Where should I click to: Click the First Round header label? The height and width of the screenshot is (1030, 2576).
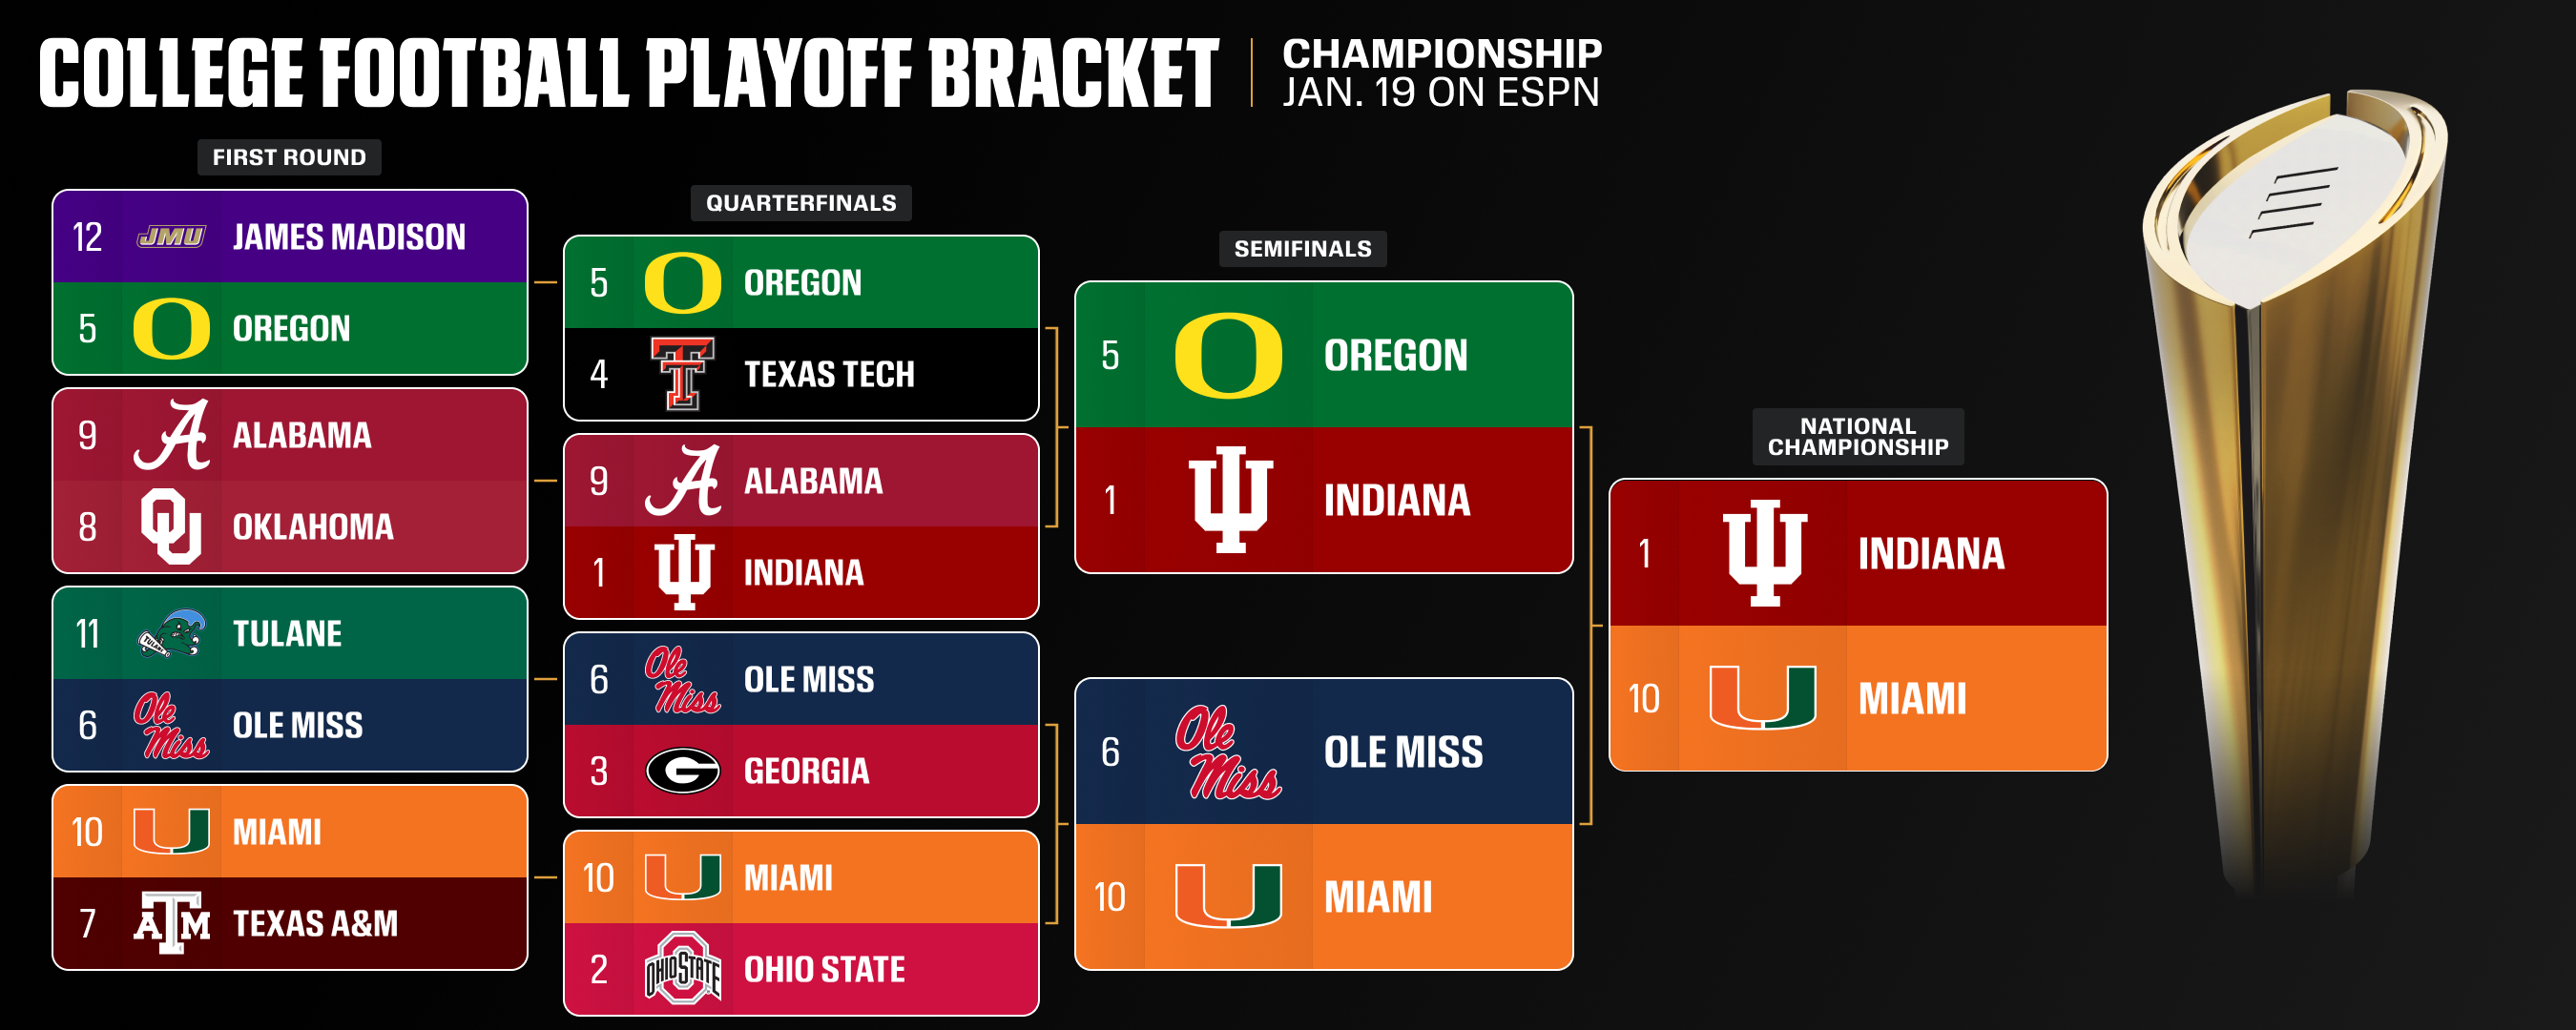point(289,157)
